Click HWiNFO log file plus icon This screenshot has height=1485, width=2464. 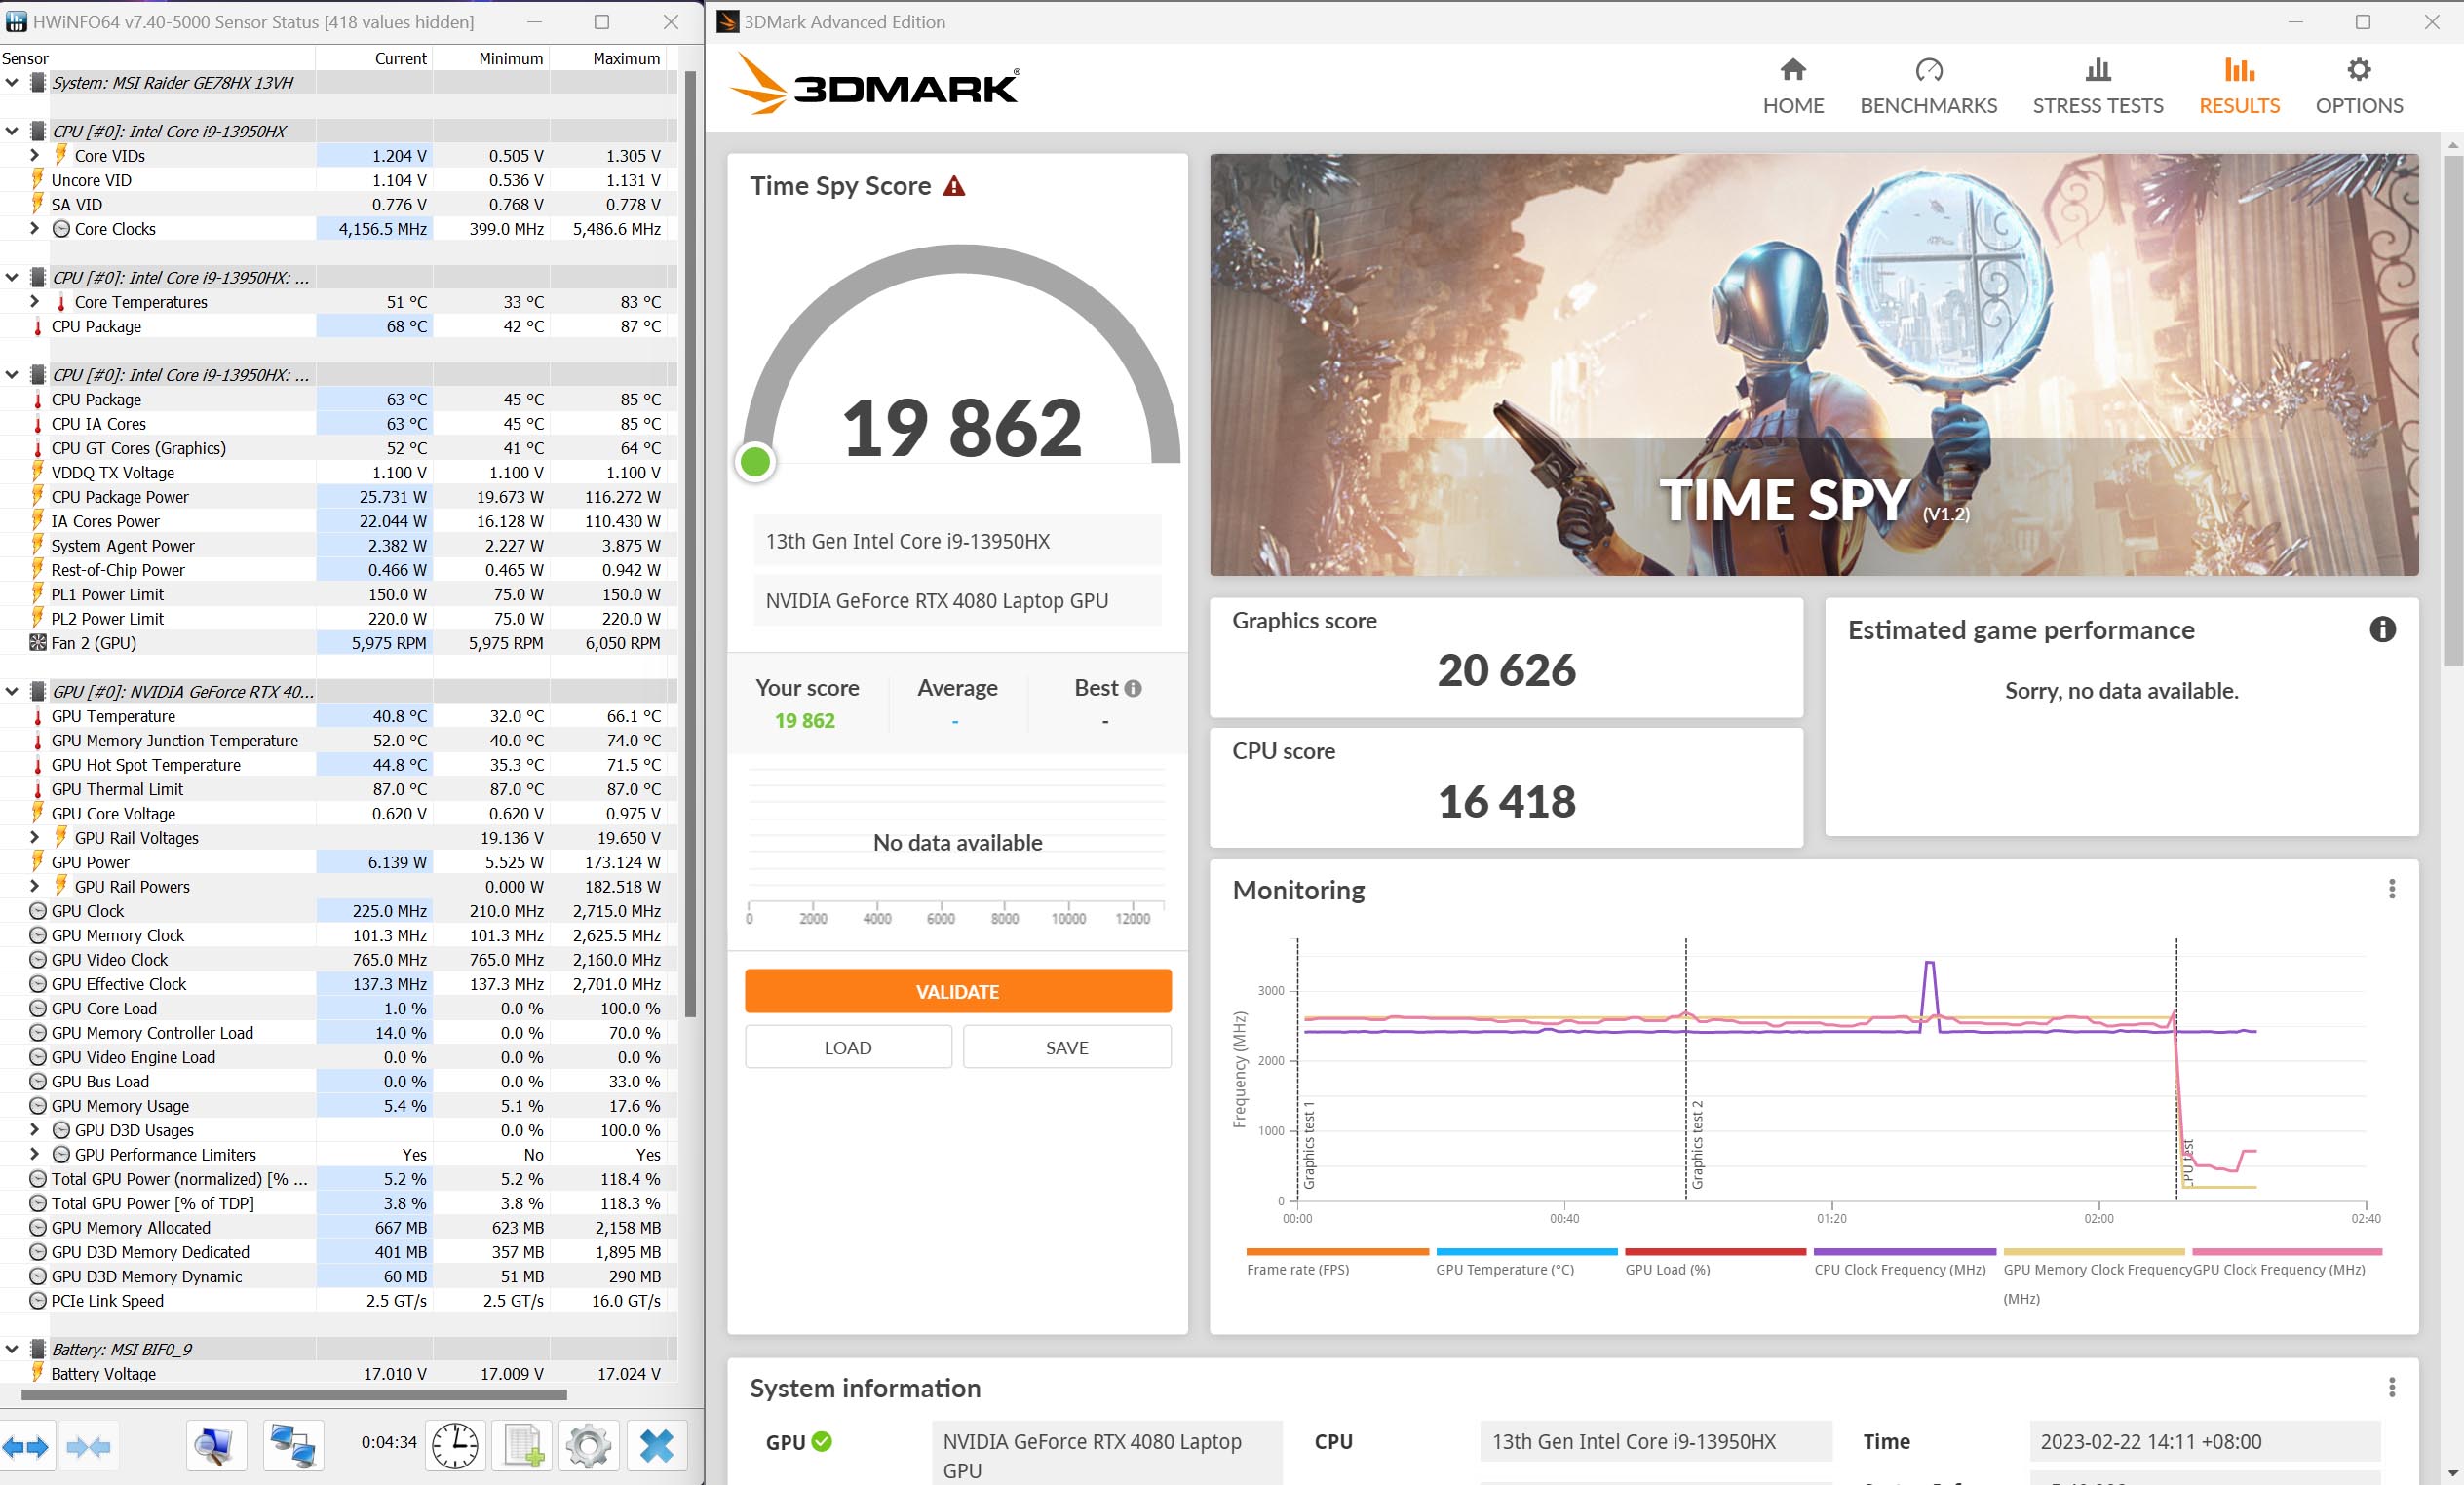(x=524, y=1446)
